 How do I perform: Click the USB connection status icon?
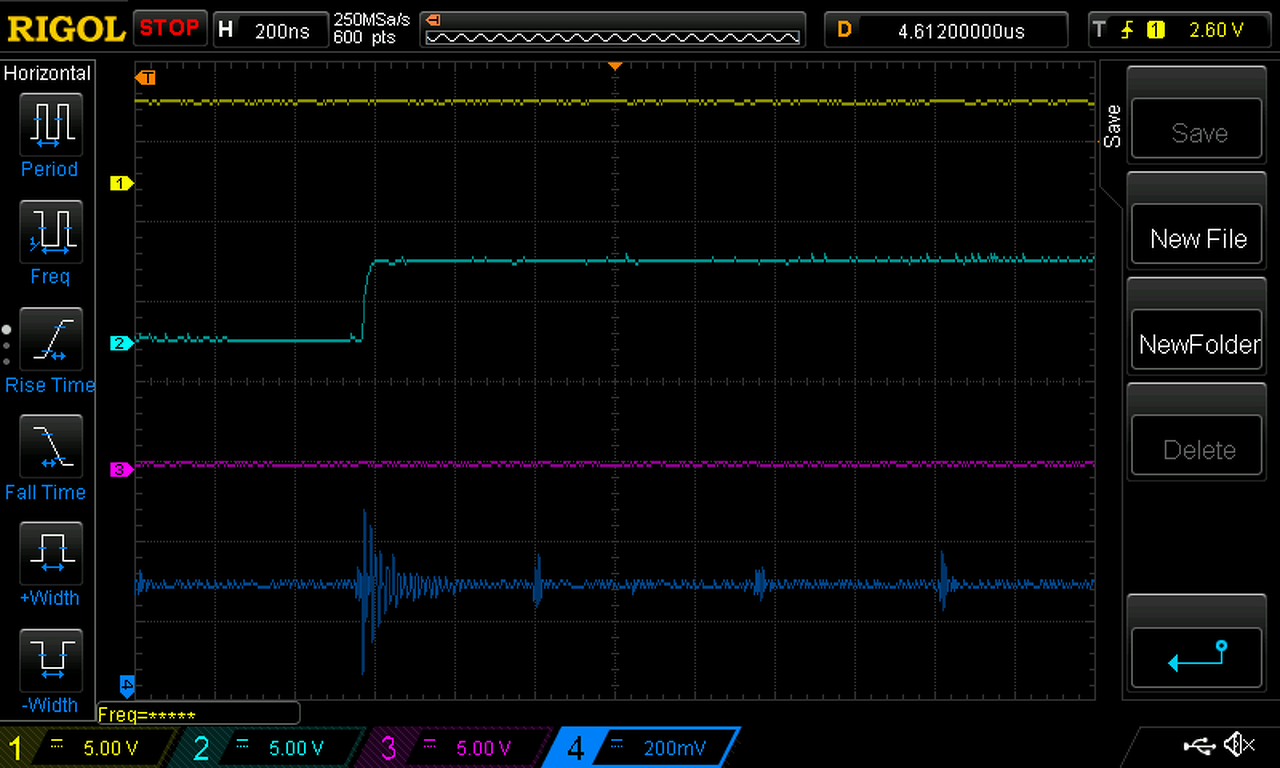pyautogui.click(x=1199, y=745)
